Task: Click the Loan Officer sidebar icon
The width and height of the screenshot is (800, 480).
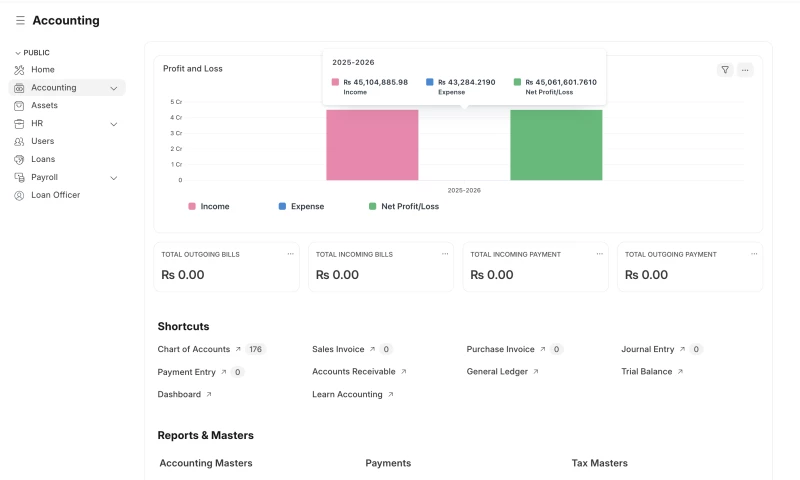Action: [19, 195]
